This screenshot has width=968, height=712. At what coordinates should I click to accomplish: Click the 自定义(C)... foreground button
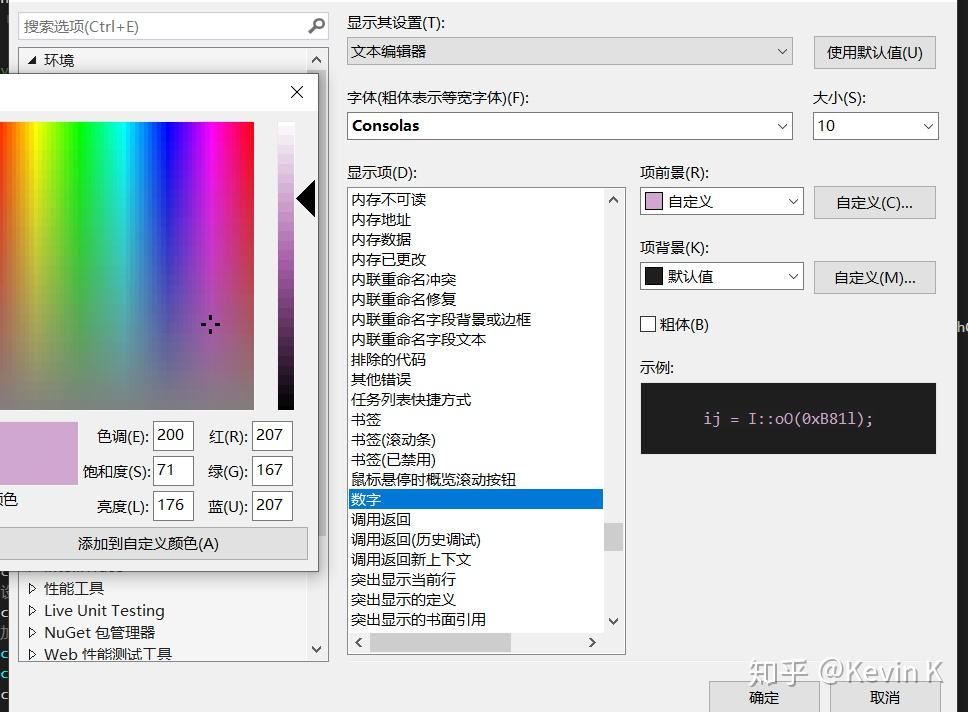pos(875,203)
